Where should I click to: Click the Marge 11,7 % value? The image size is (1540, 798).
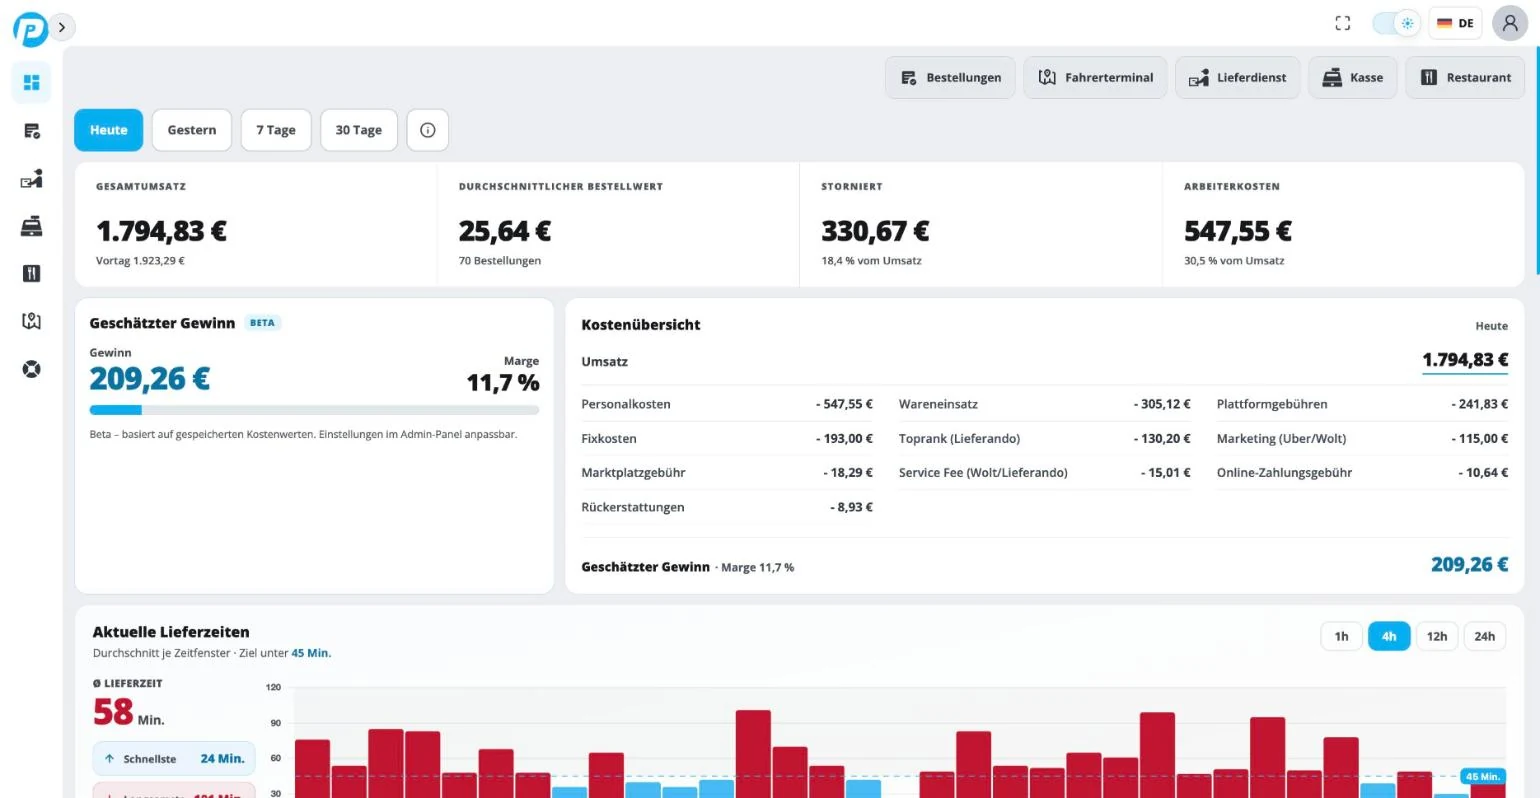503,383
